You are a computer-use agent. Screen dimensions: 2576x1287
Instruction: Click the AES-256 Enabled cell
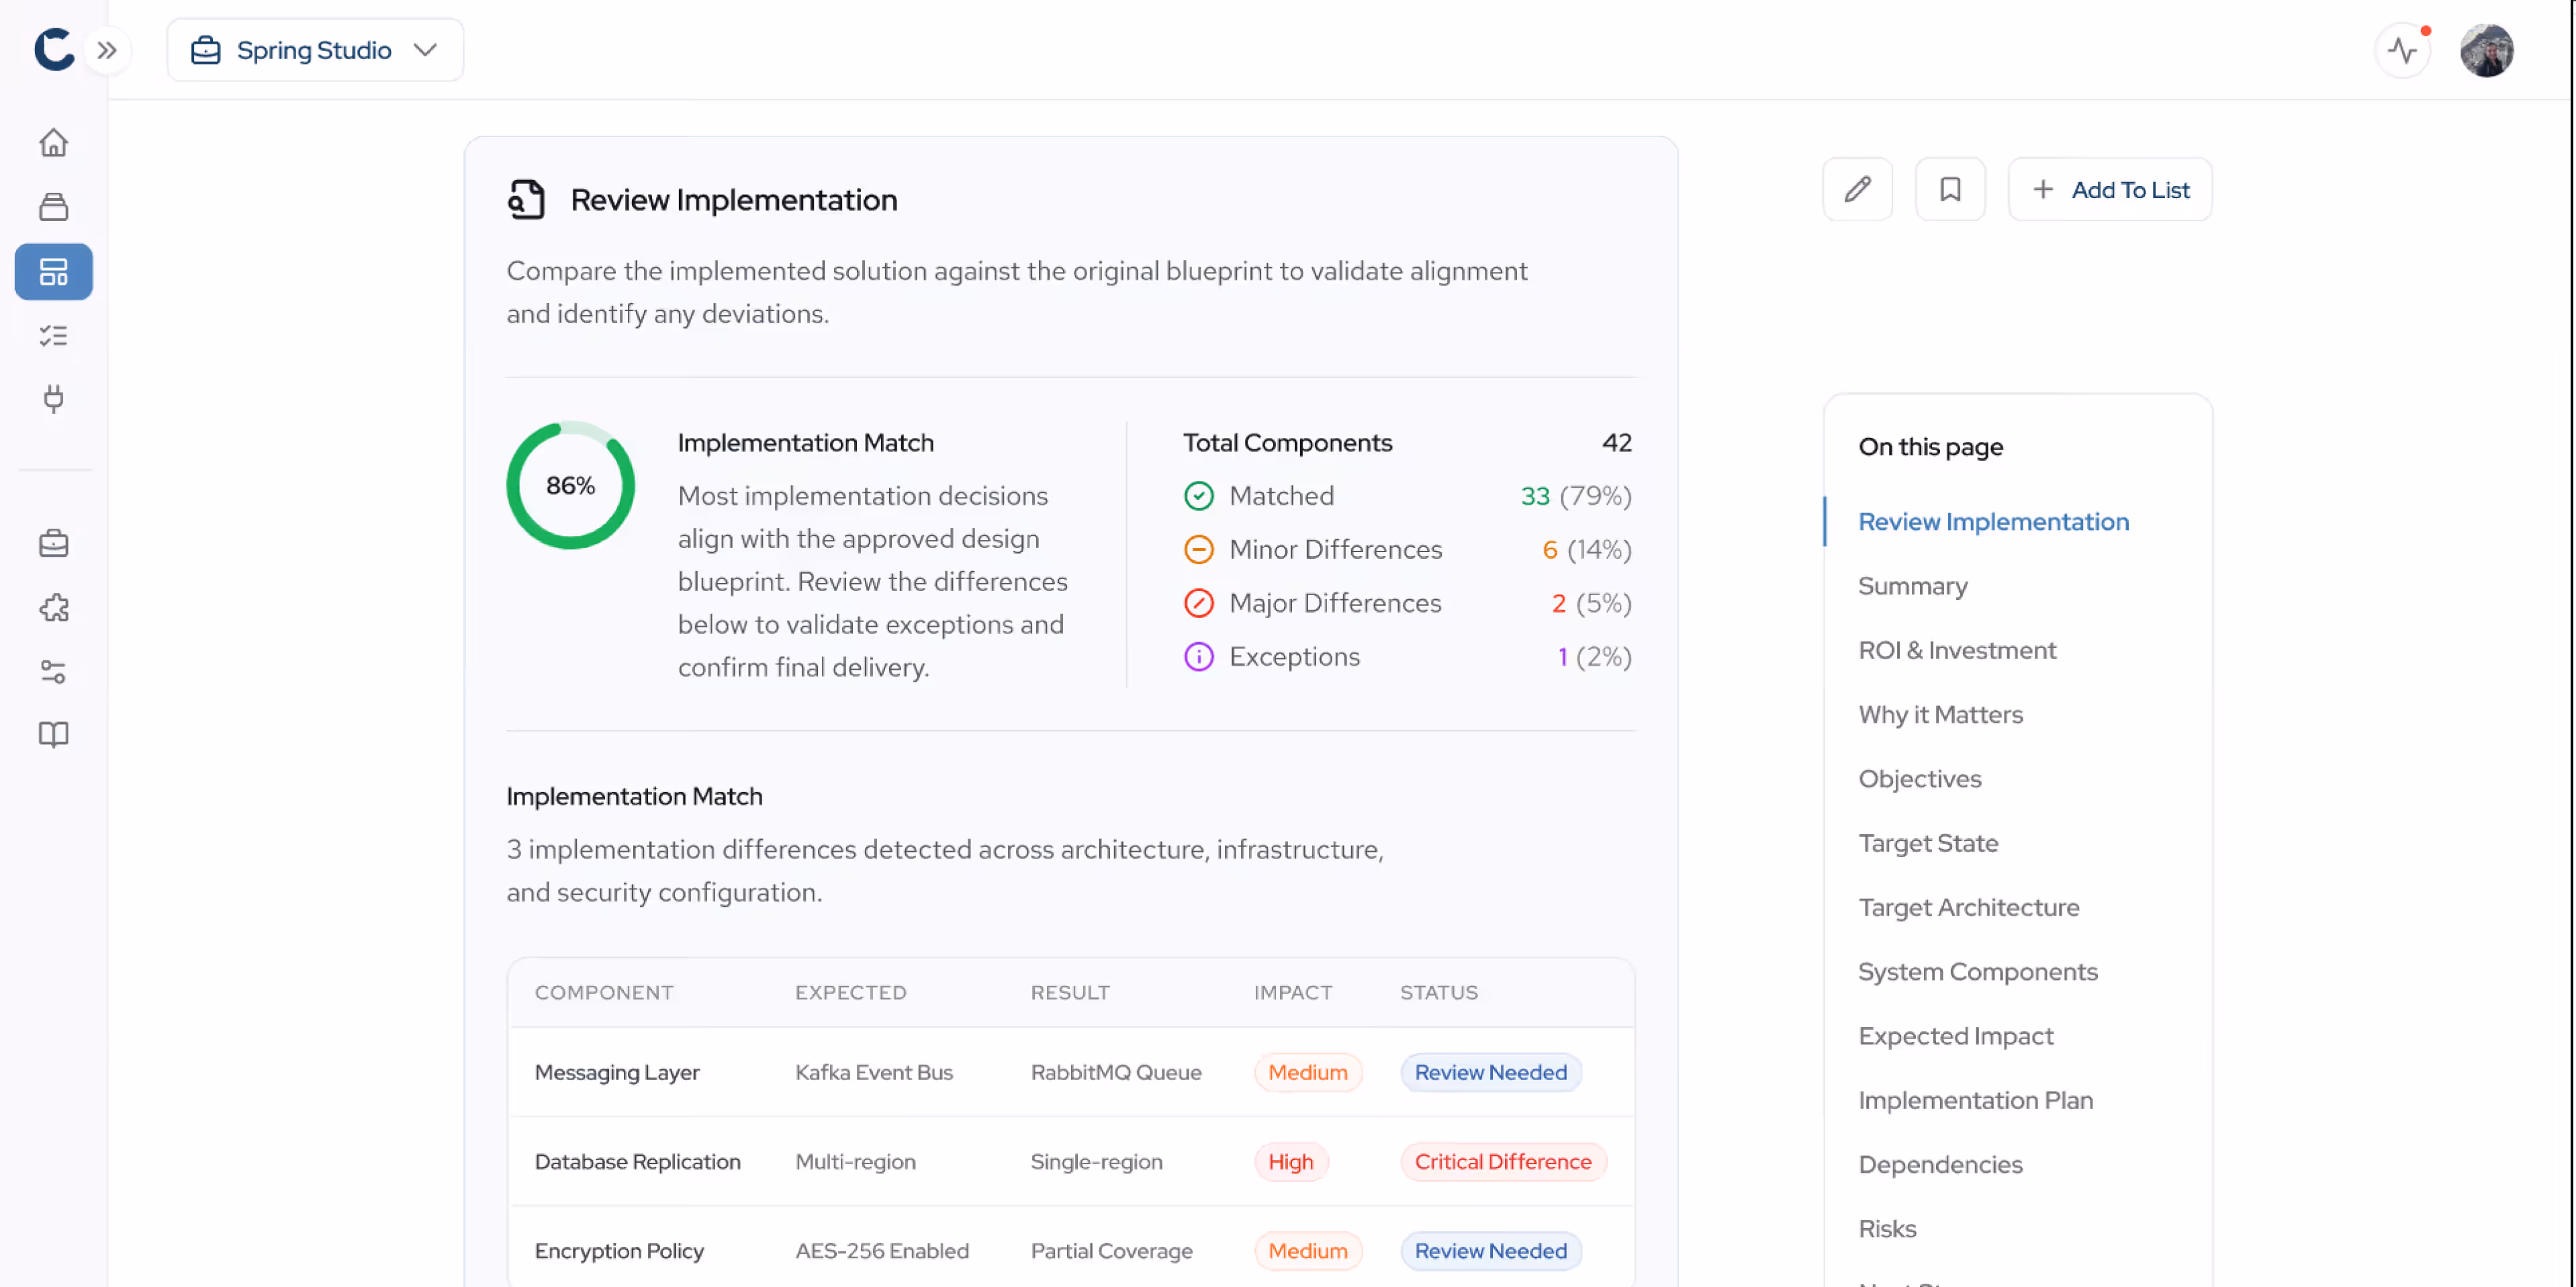click(x=881, y=1251)
